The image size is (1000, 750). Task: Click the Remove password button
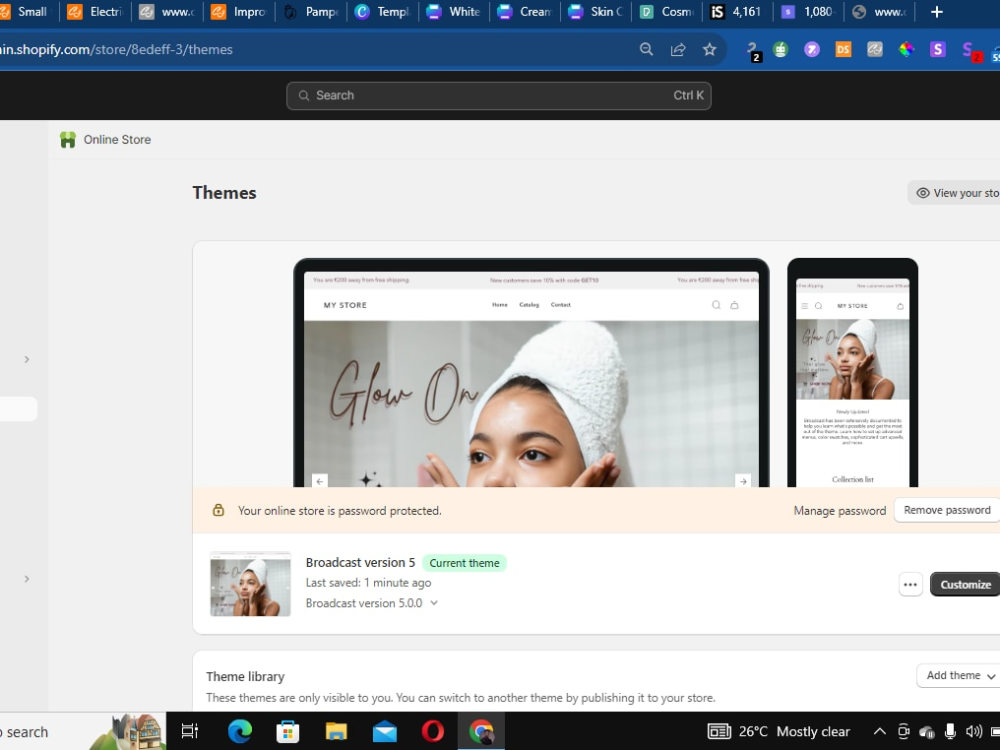point(947,510)
